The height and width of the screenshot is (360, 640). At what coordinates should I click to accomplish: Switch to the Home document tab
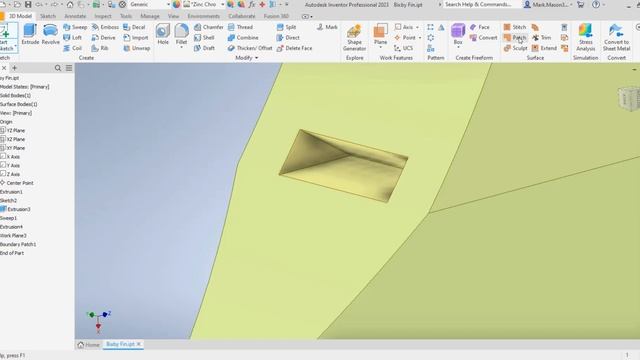tap(89, 344)
